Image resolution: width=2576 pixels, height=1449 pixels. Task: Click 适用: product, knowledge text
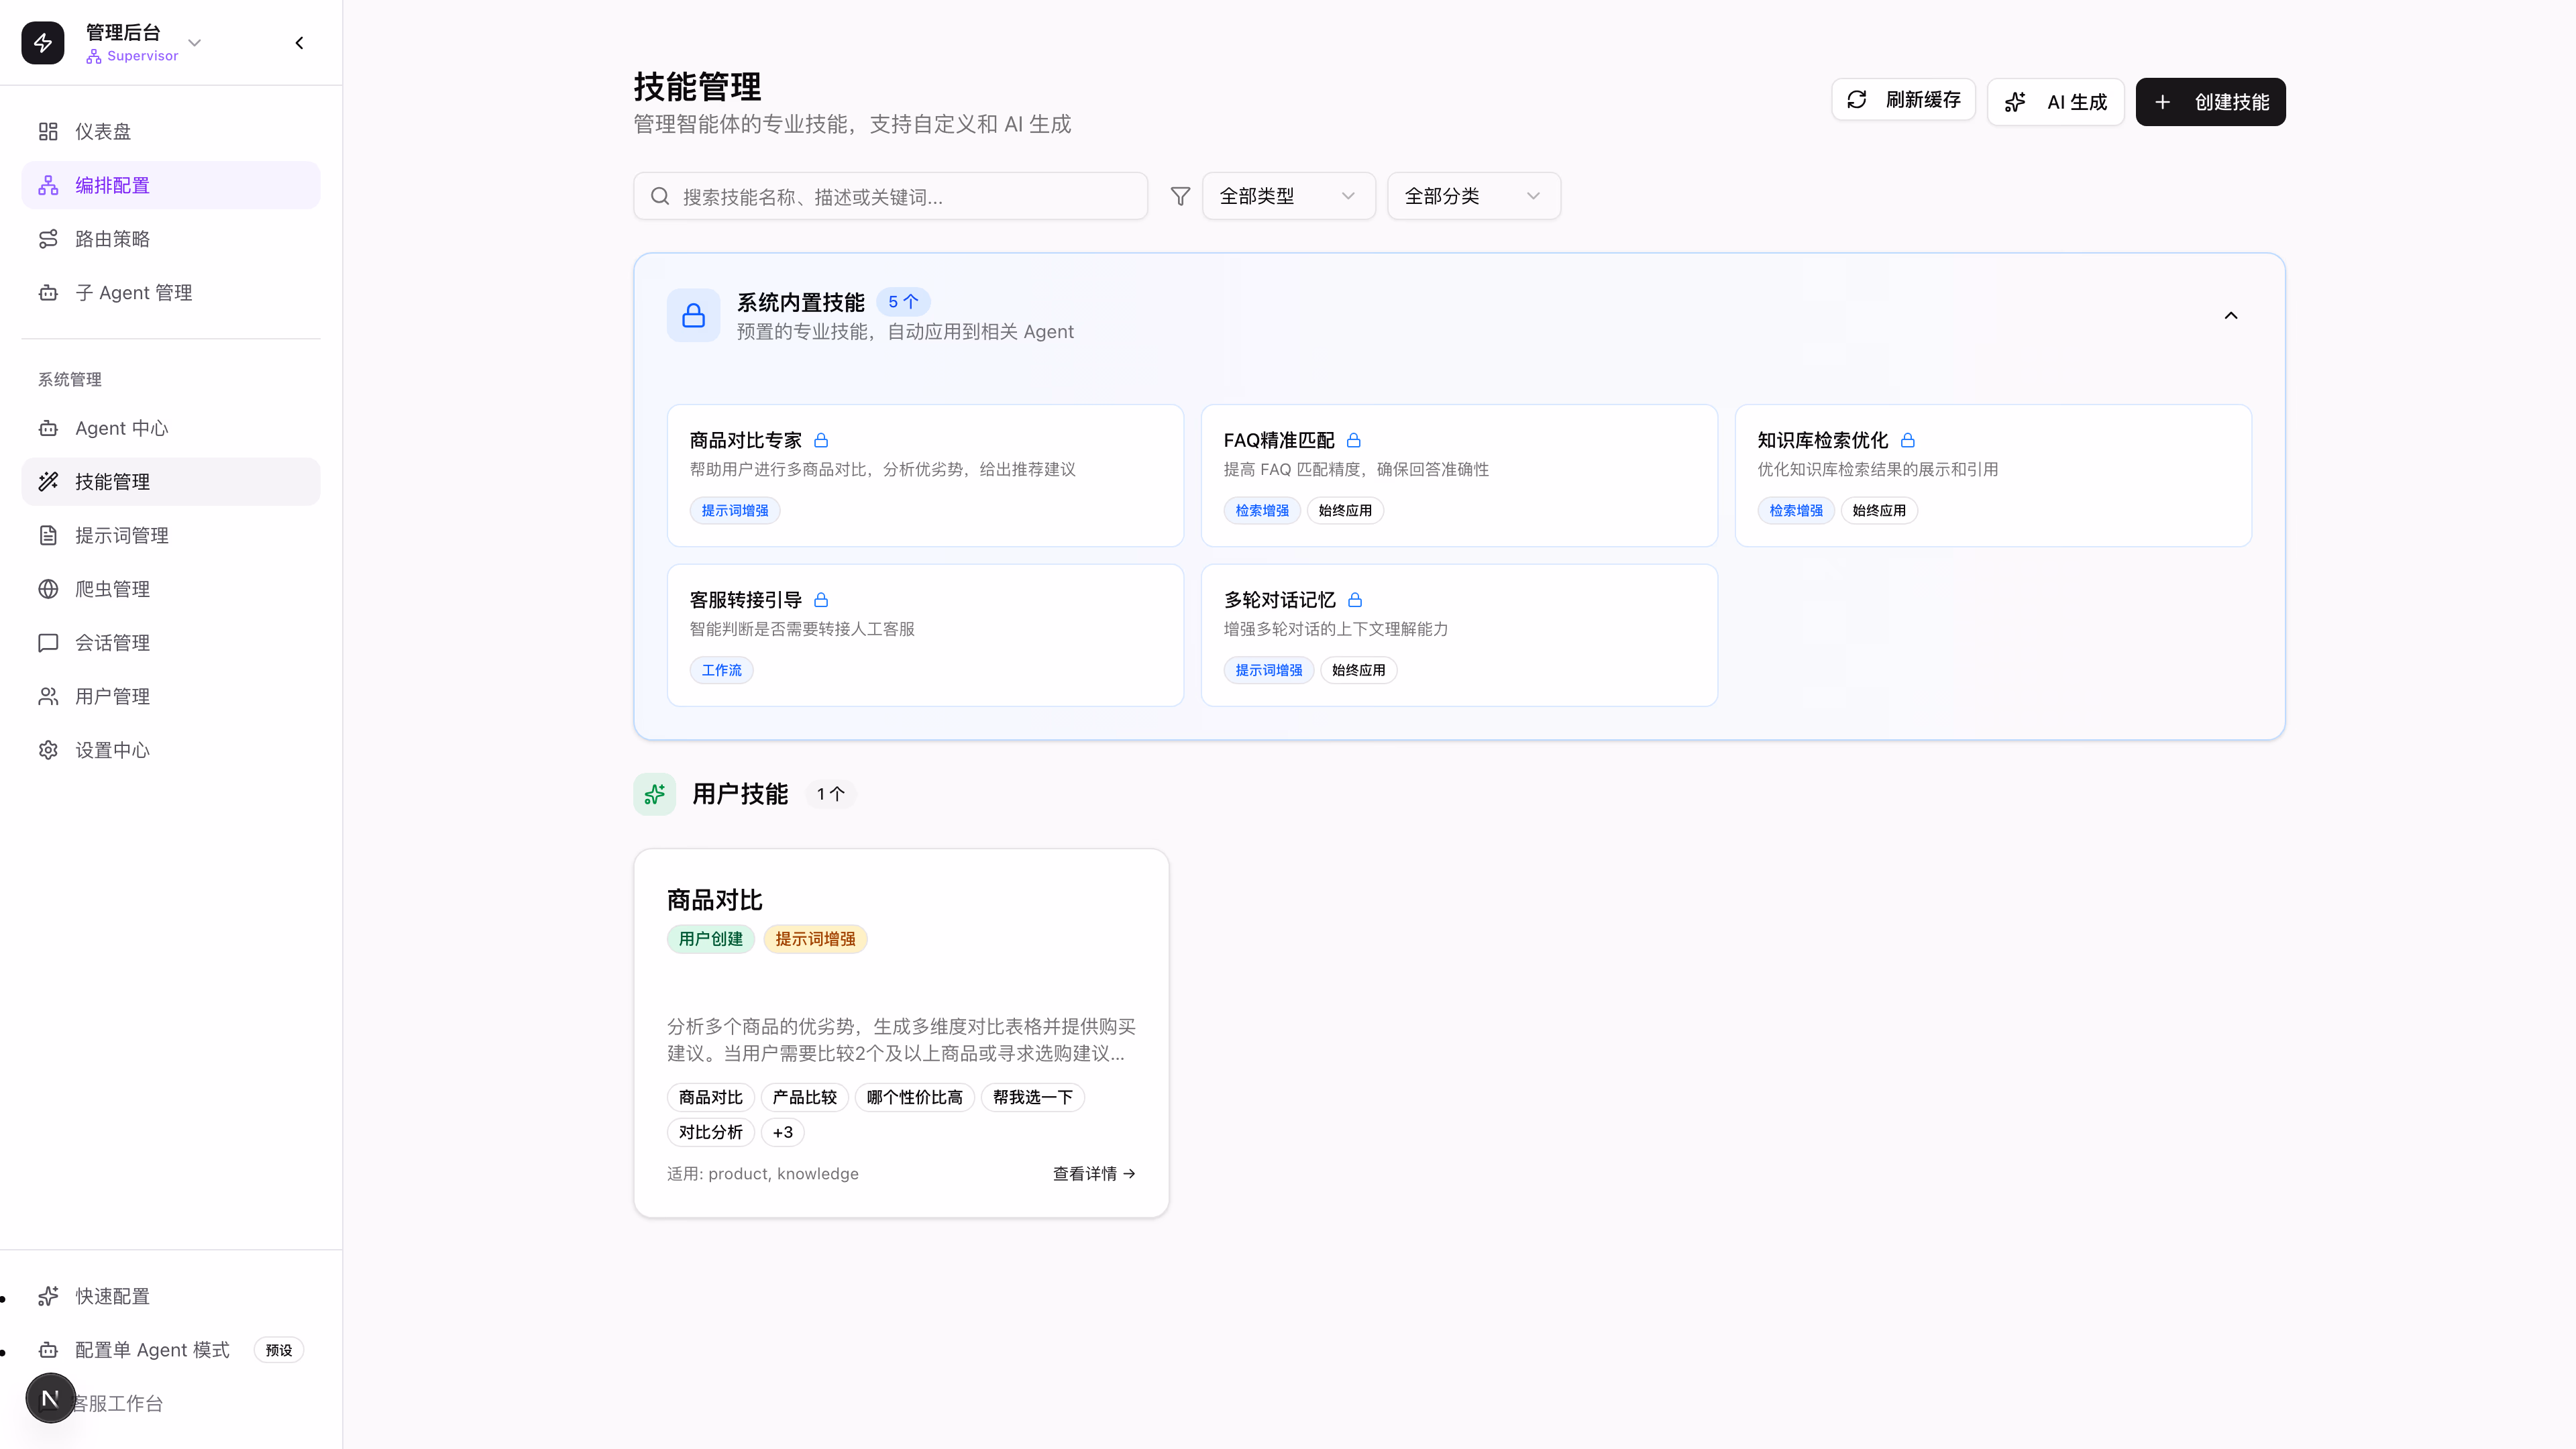763,1173
